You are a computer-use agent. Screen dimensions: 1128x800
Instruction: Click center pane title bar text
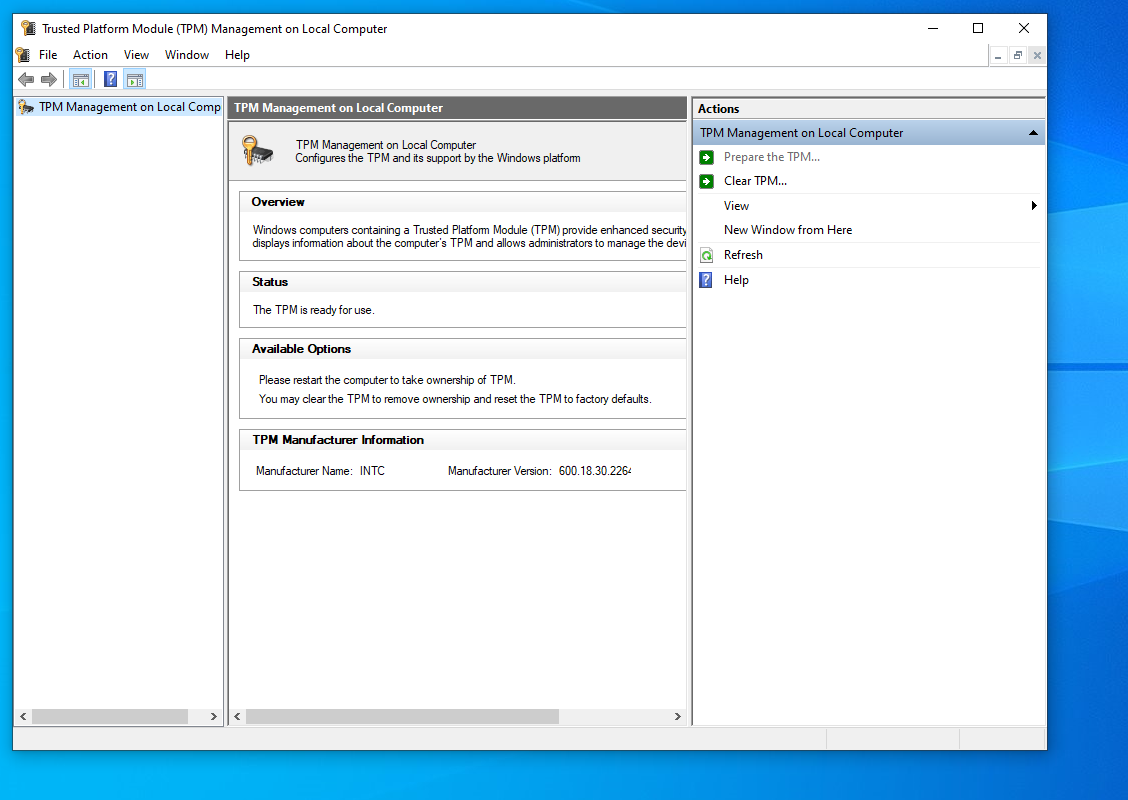coord(338,108)
